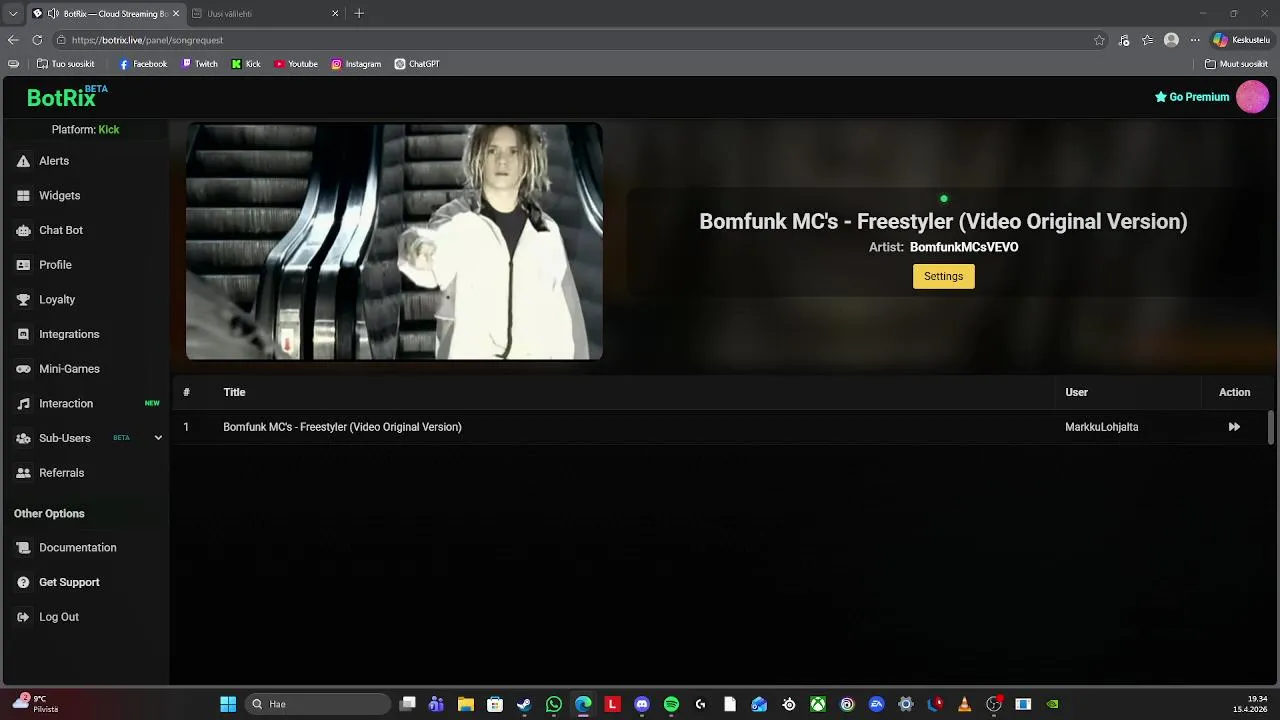Click the browser back arrow
This screenshot has width=1280, height=720.
13,40
